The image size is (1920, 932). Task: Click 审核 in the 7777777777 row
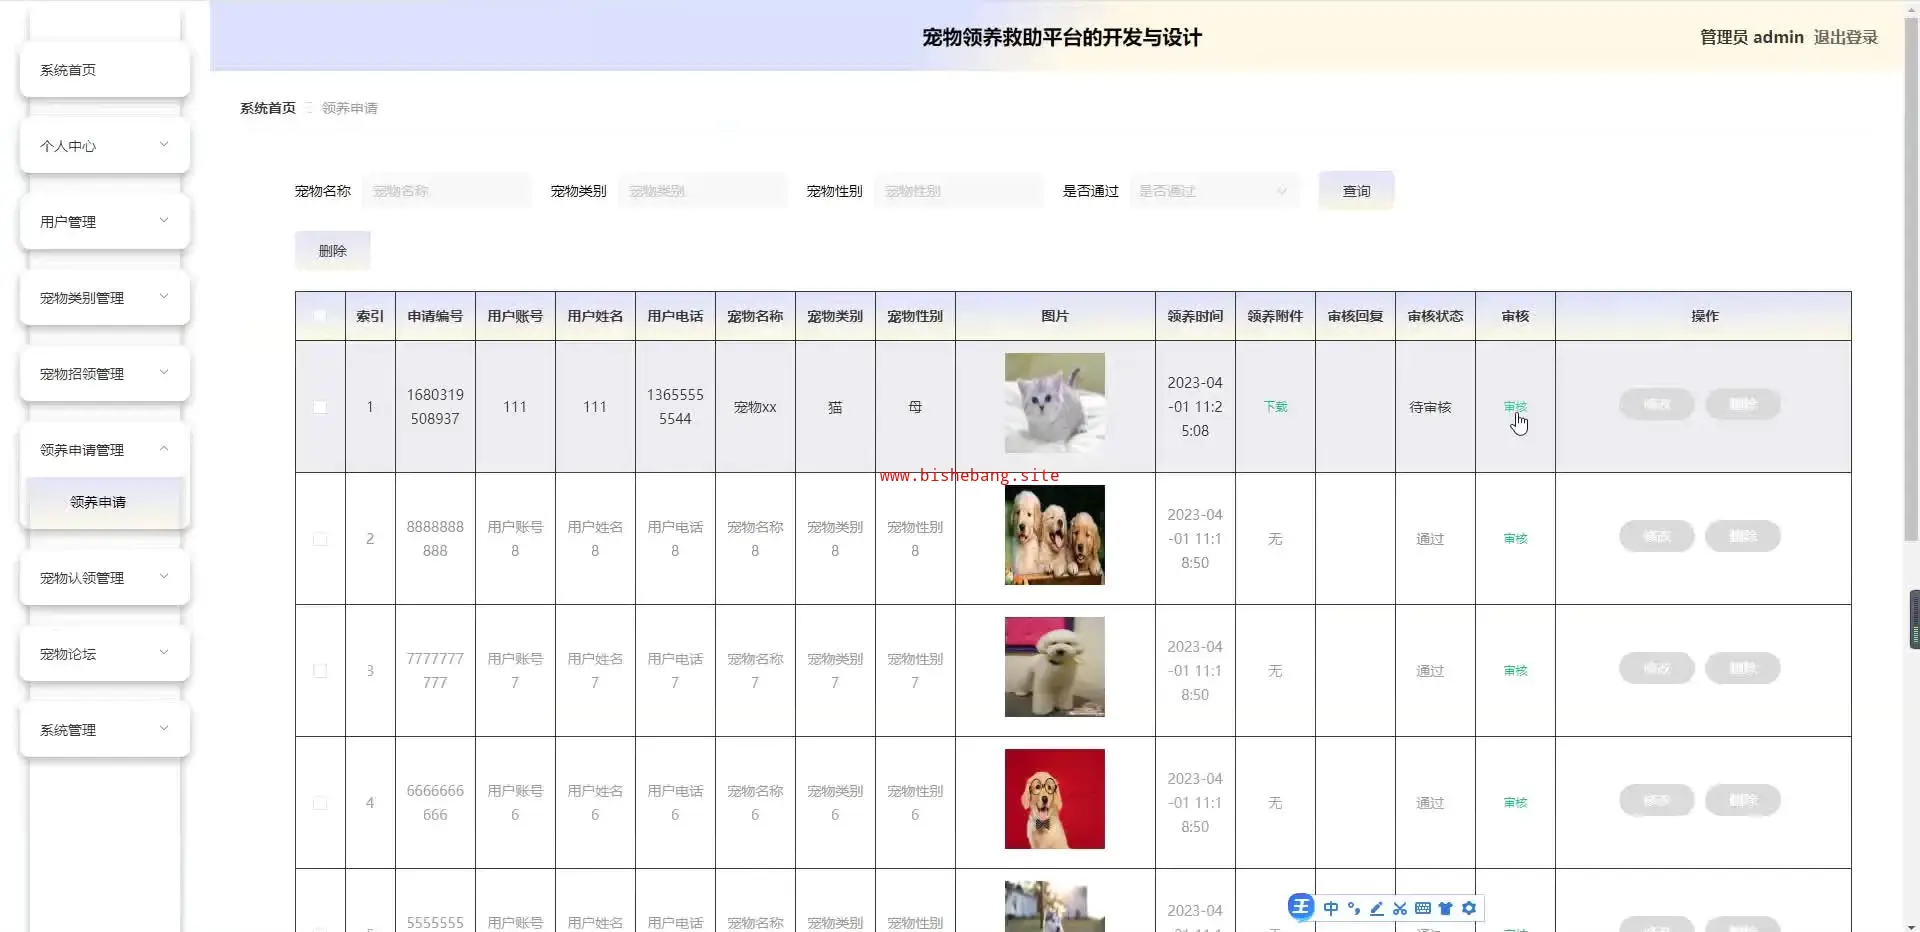(x=1515, y=671)
